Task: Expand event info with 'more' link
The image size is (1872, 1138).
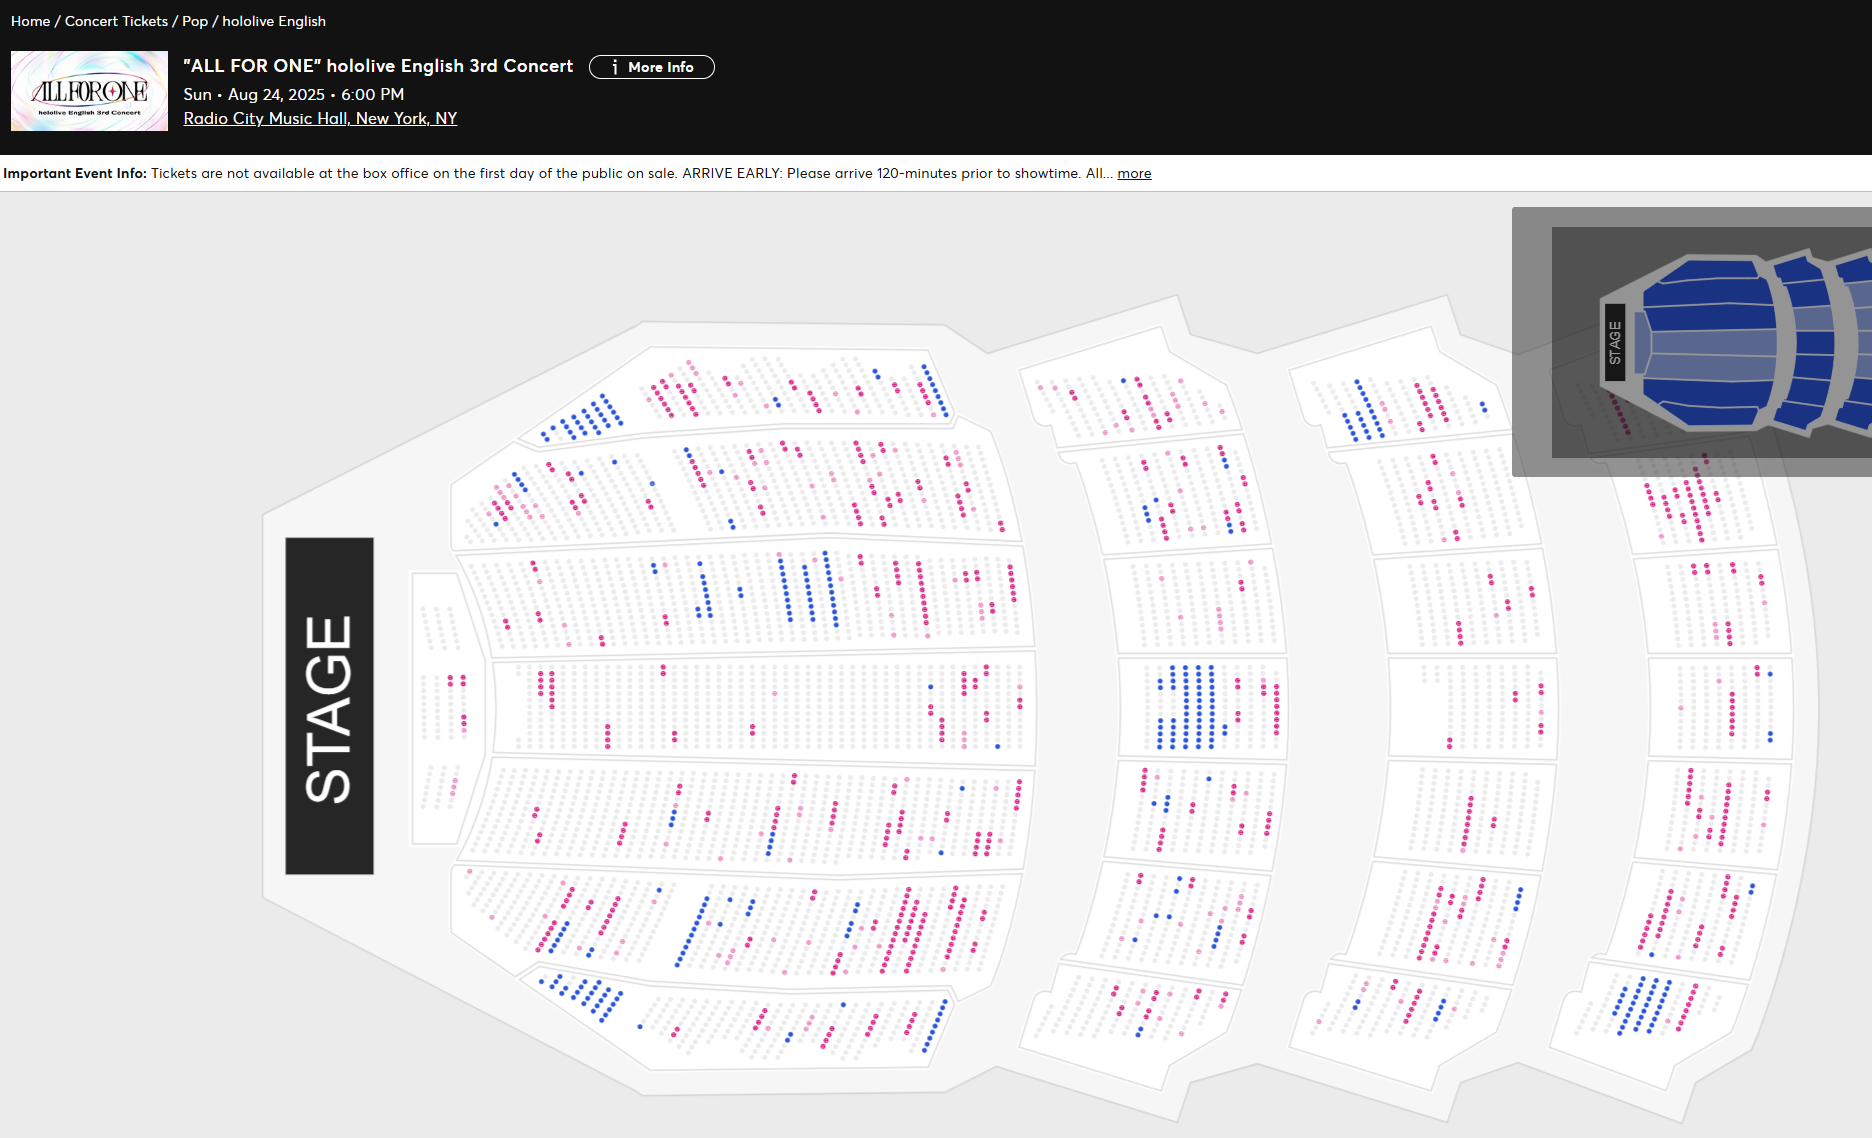Action: [x=1134, y=173]
